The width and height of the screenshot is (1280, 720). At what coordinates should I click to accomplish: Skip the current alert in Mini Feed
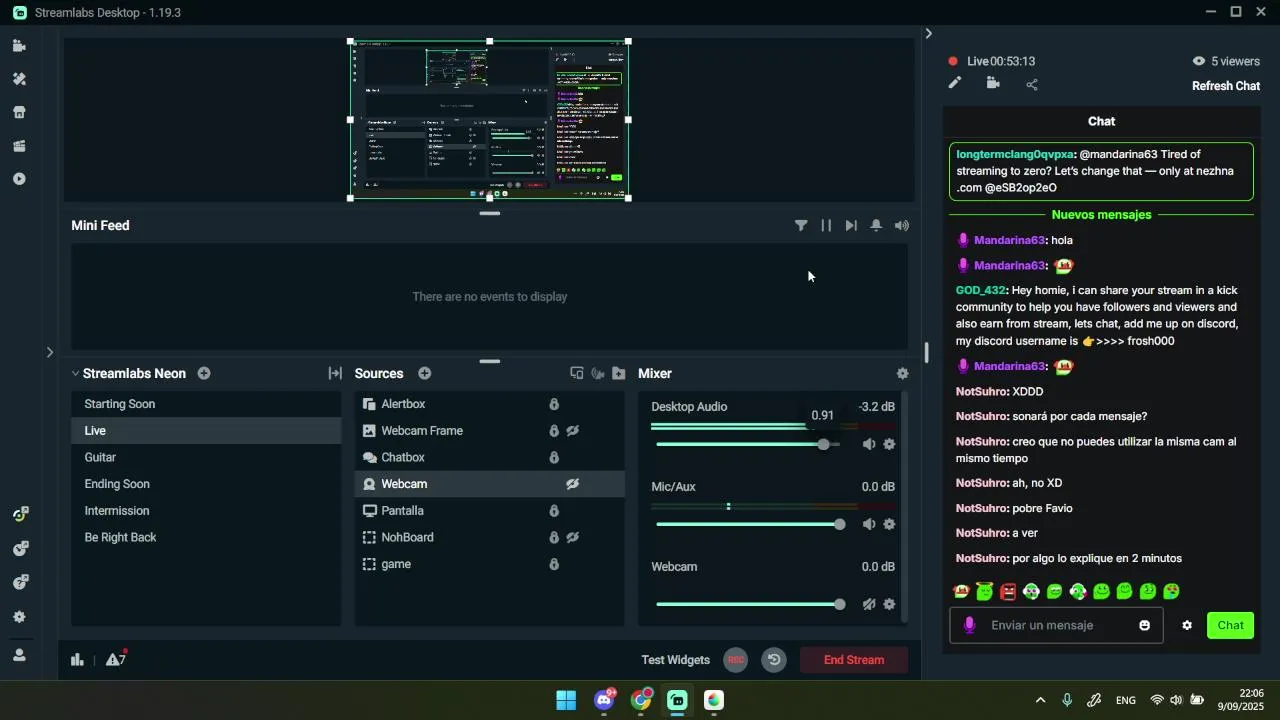(x=851, y=226)
